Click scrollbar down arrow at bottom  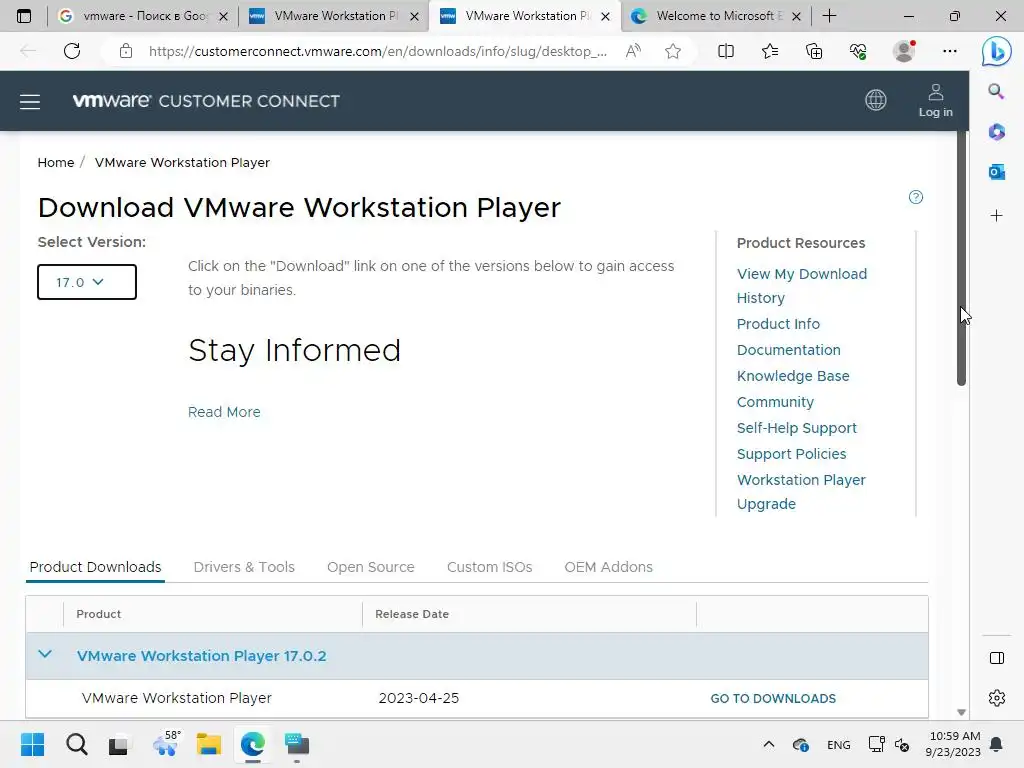click(961, 712)
